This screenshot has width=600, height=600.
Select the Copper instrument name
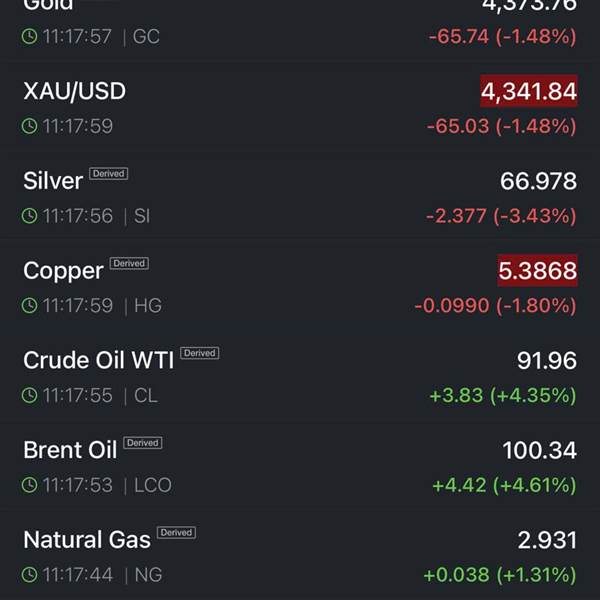pos(63,271)
